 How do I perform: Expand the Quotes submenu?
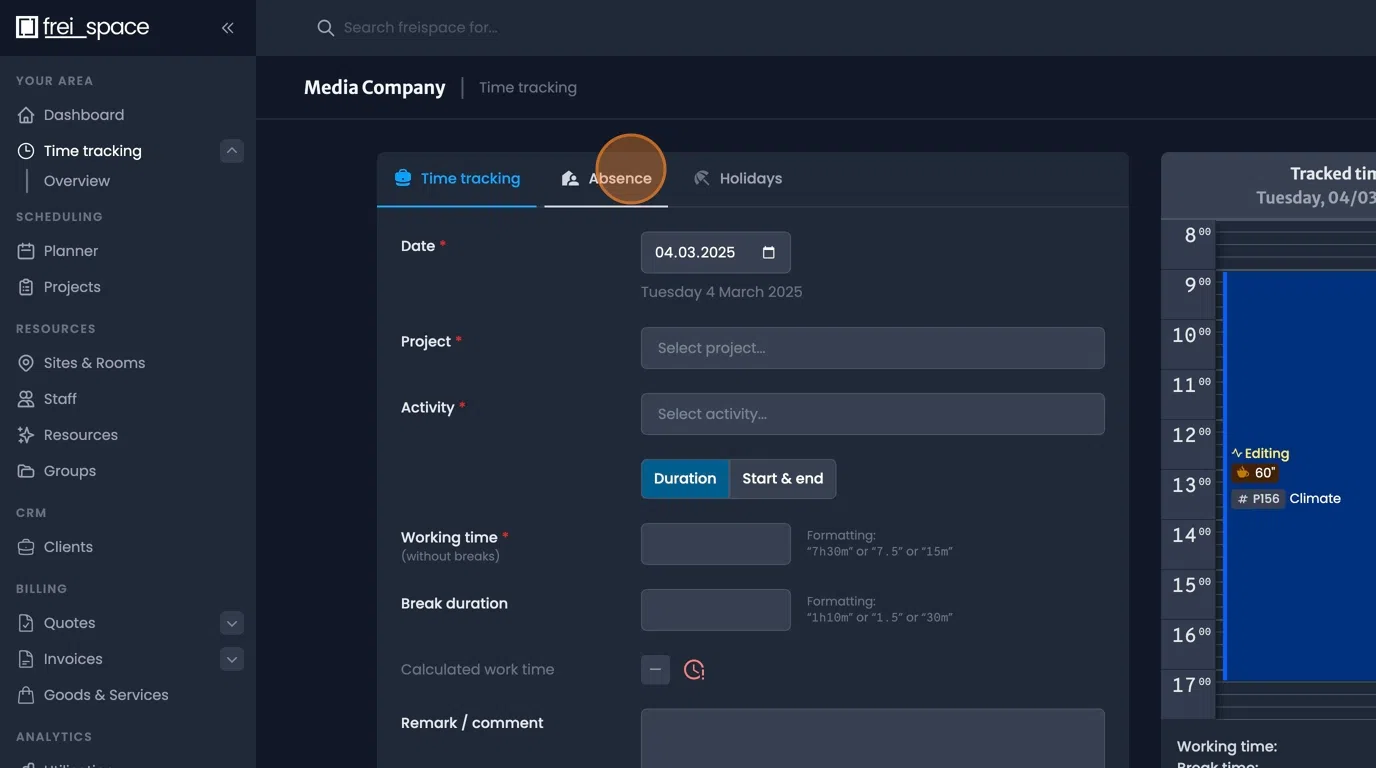click(x=231, y=623)
